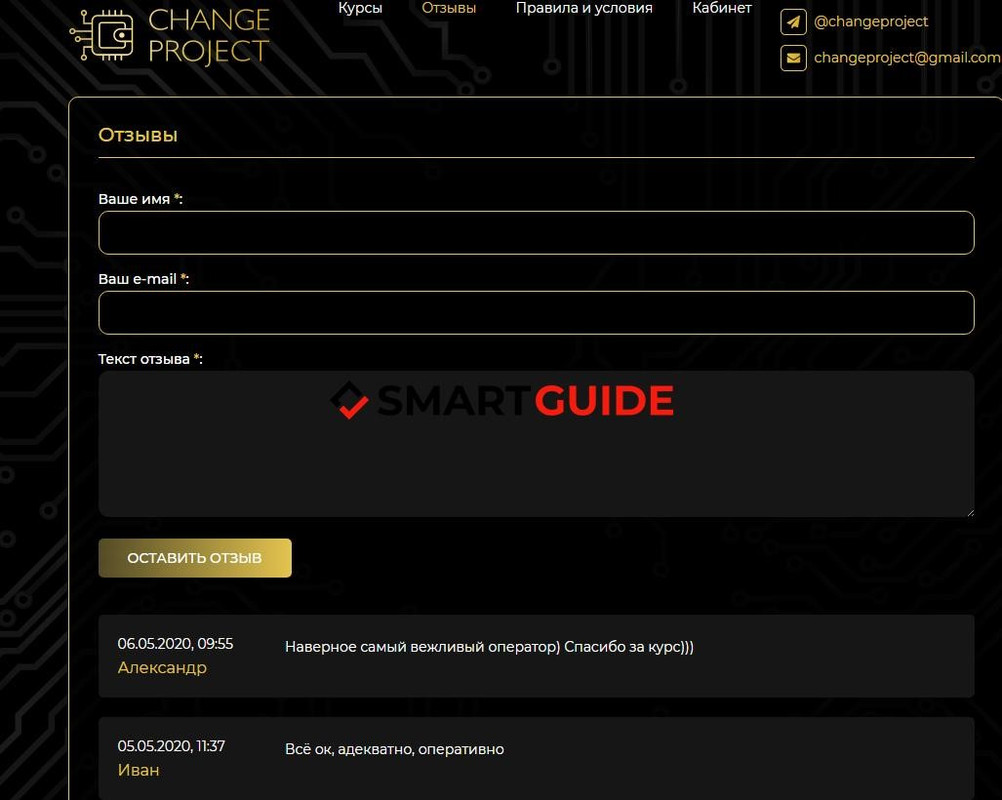Click the Change Project chip logo icon

(102, 36)
